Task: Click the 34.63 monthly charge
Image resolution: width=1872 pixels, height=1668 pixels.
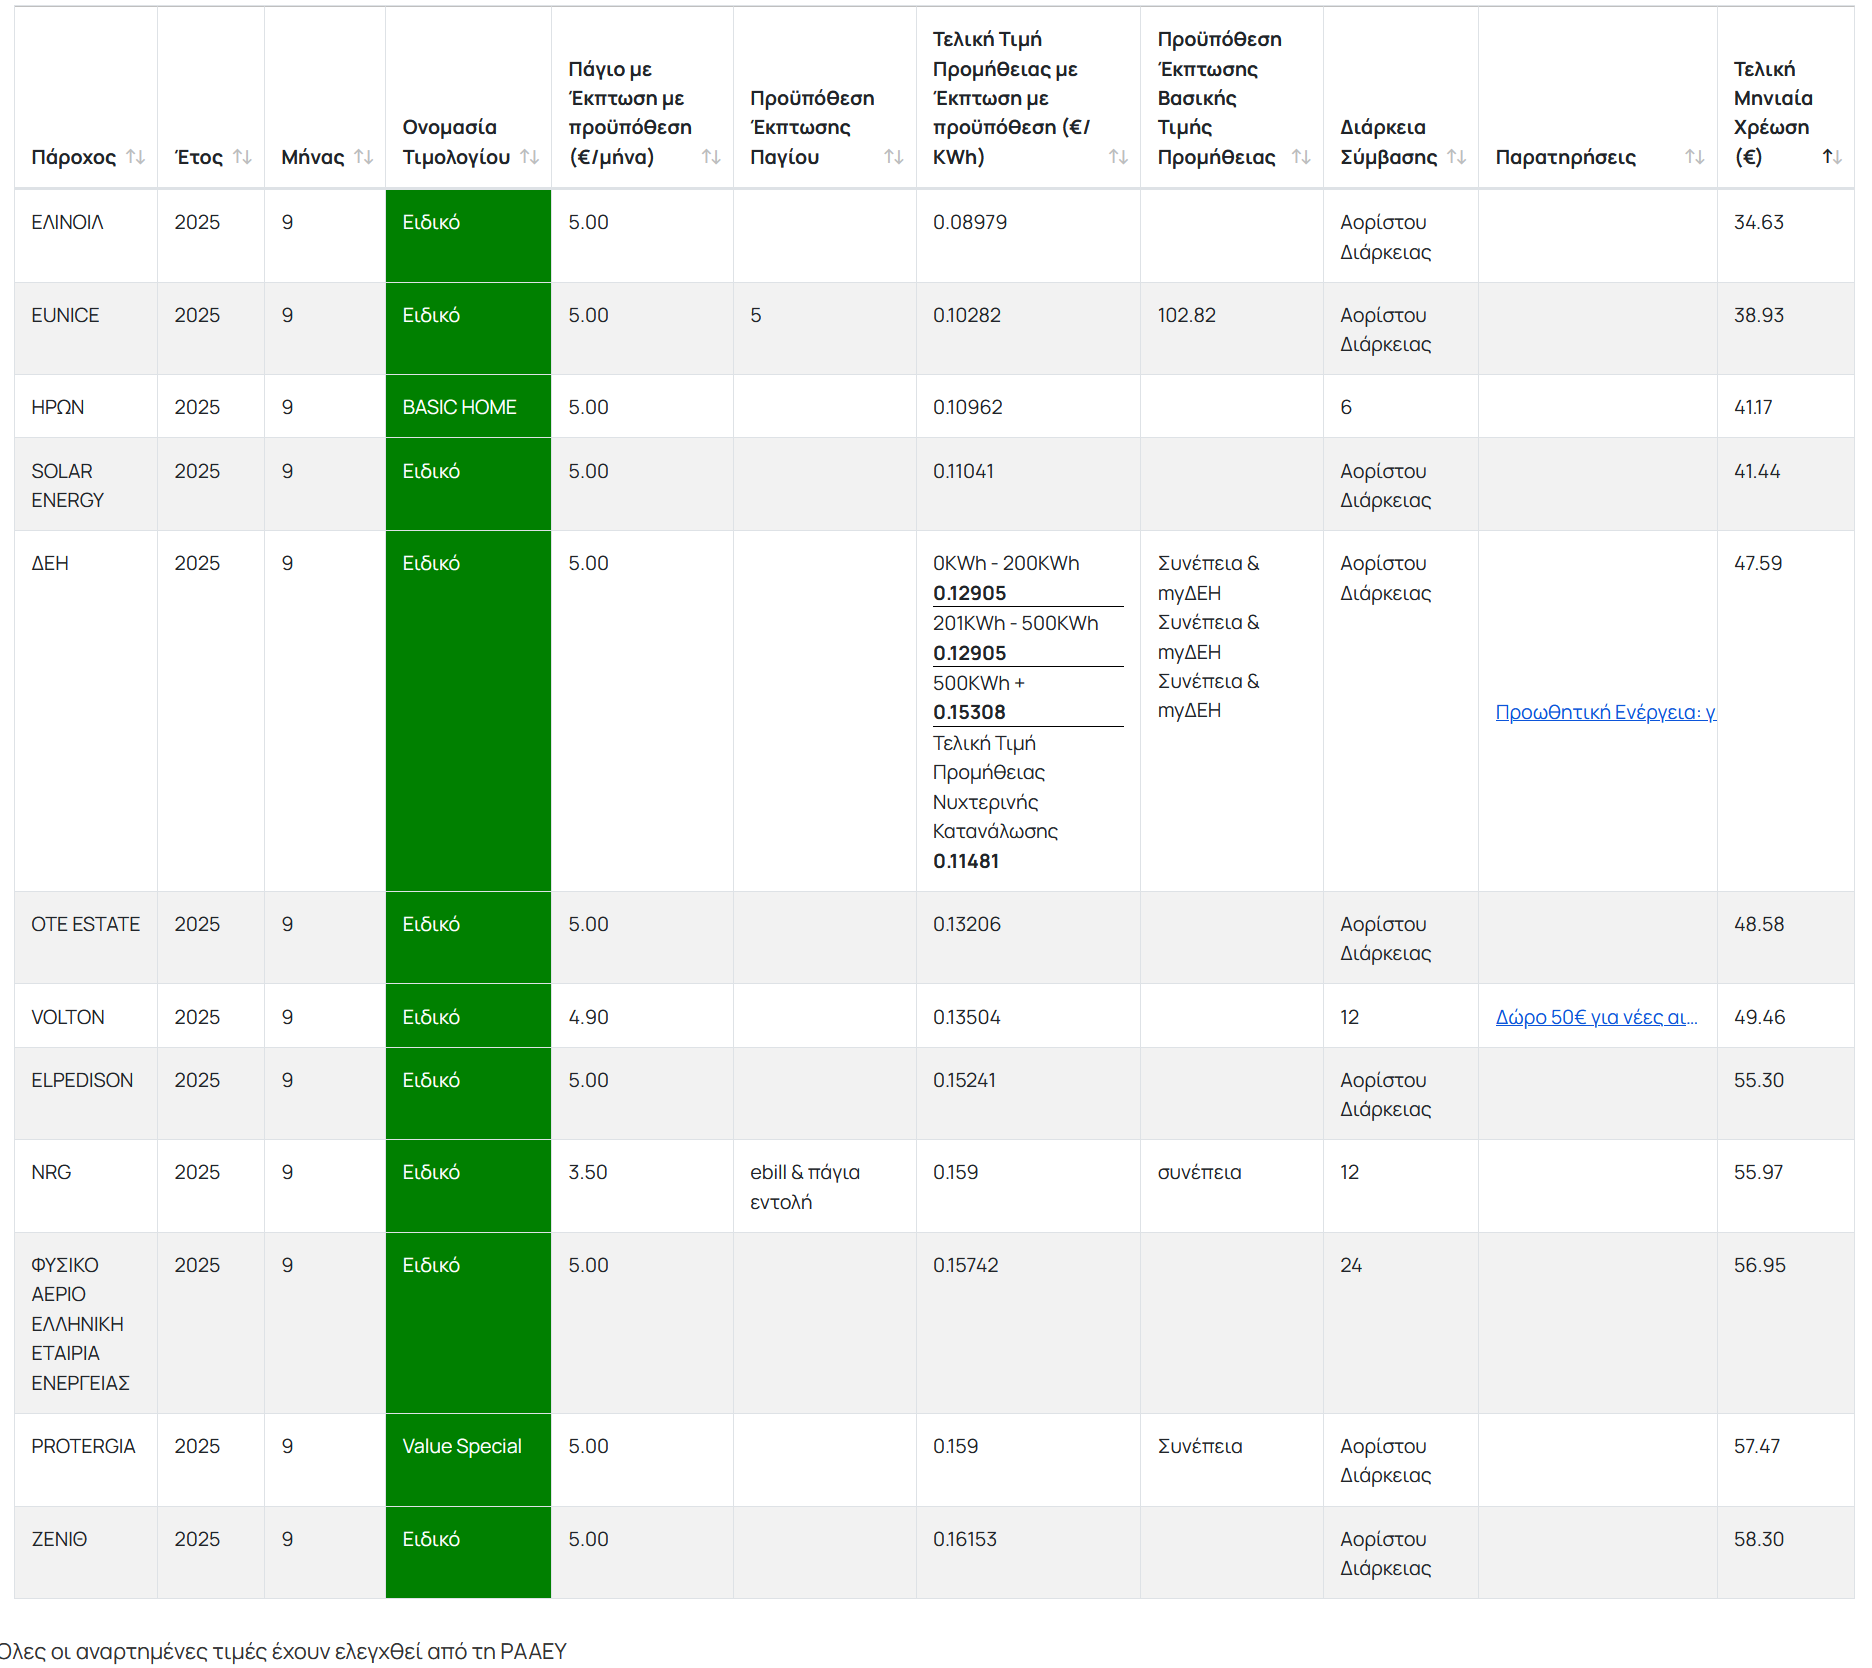Action: click(1759, 222)
